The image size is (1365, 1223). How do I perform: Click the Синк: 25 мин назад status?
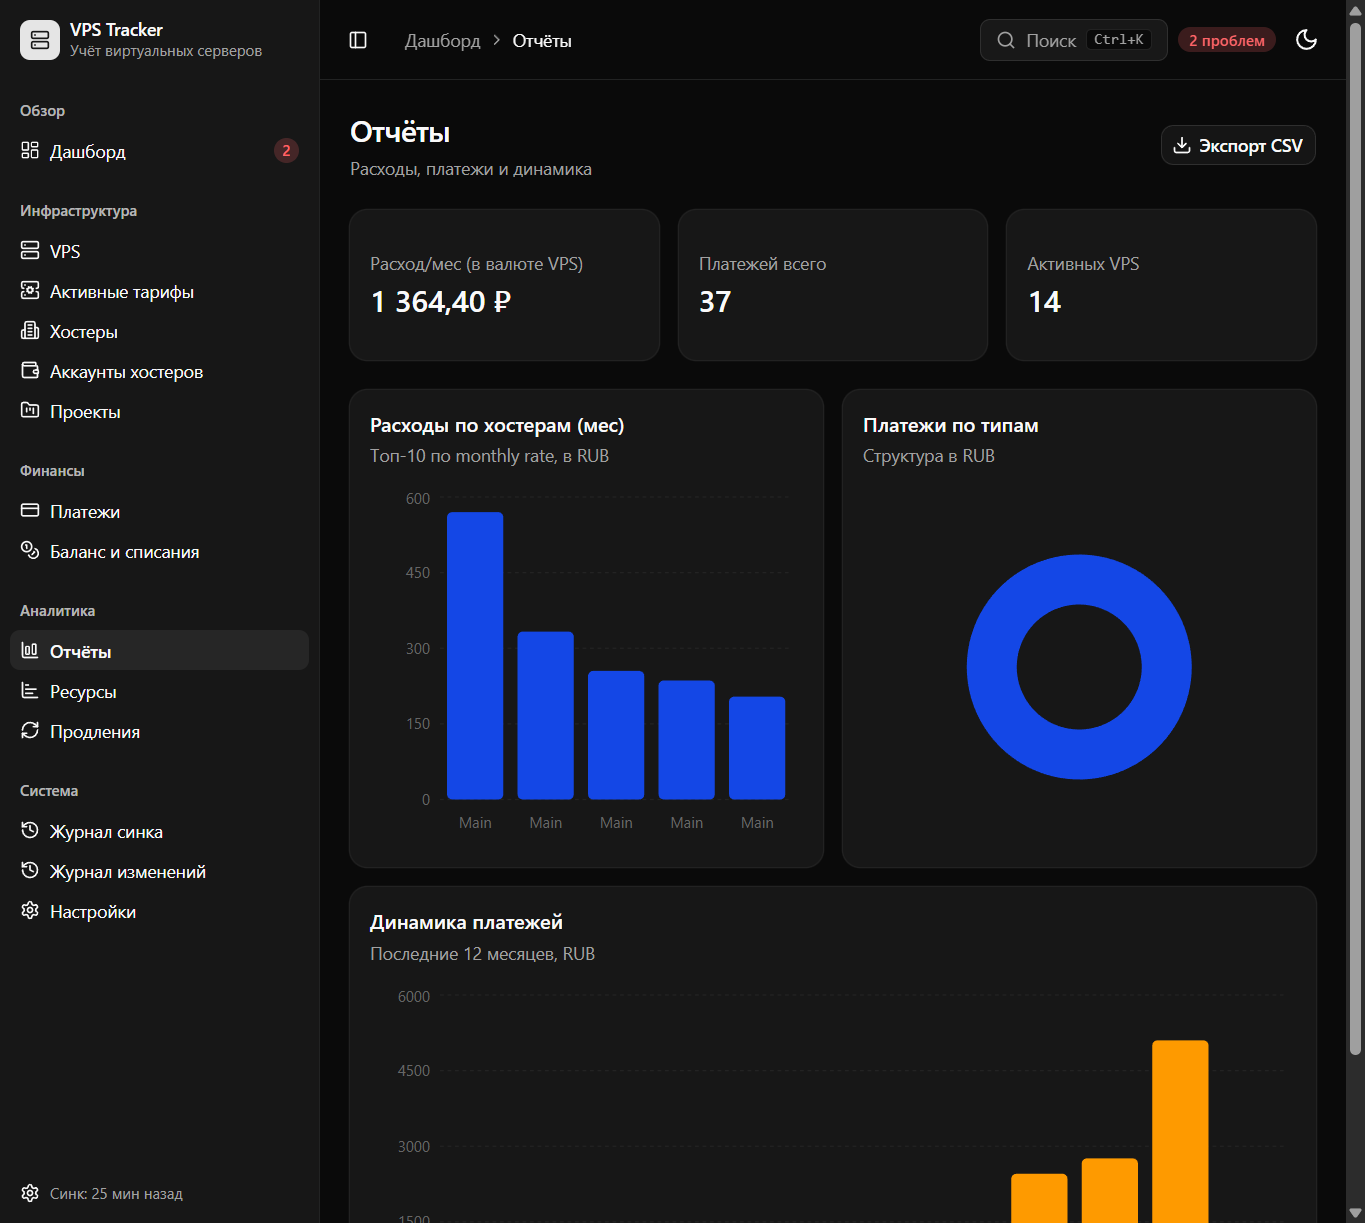(x=116, y=1193)
